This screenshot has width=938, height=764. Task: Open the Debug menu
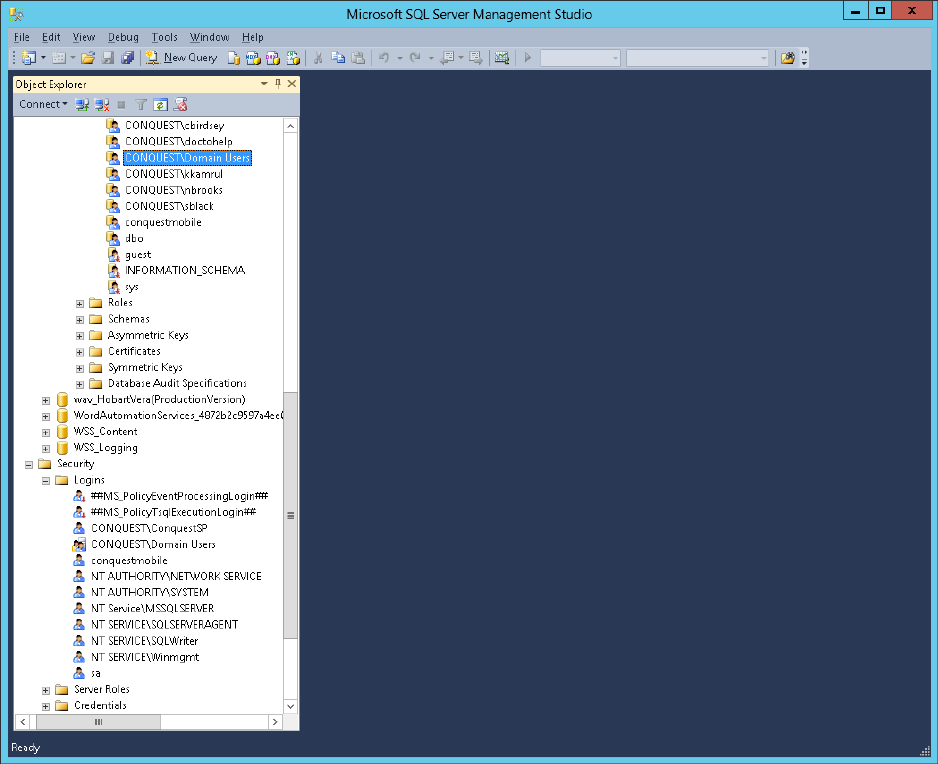click(x=123, y=37)
